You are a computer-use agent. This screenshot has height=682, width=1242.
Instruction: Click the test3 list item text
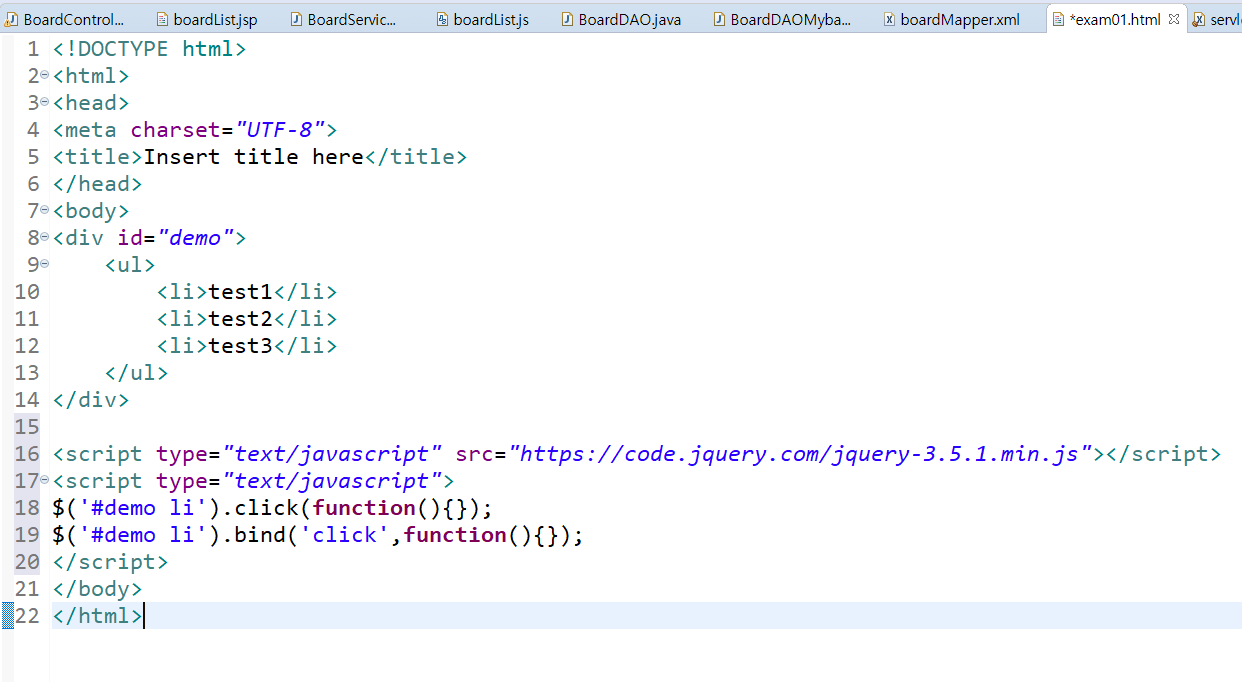(x=240, y=346)
